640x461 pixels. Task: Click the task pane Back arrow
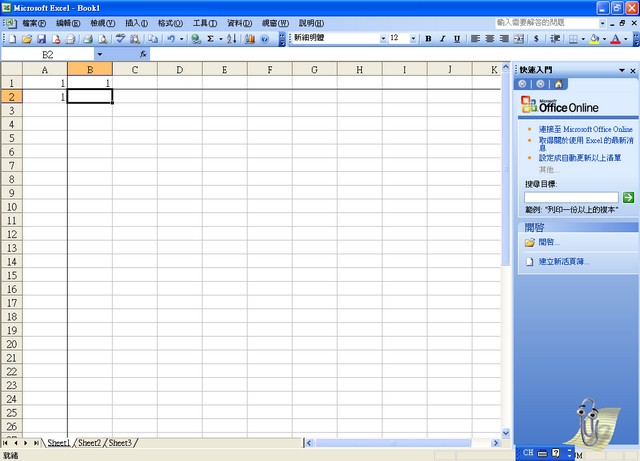(x=522, y=84)
